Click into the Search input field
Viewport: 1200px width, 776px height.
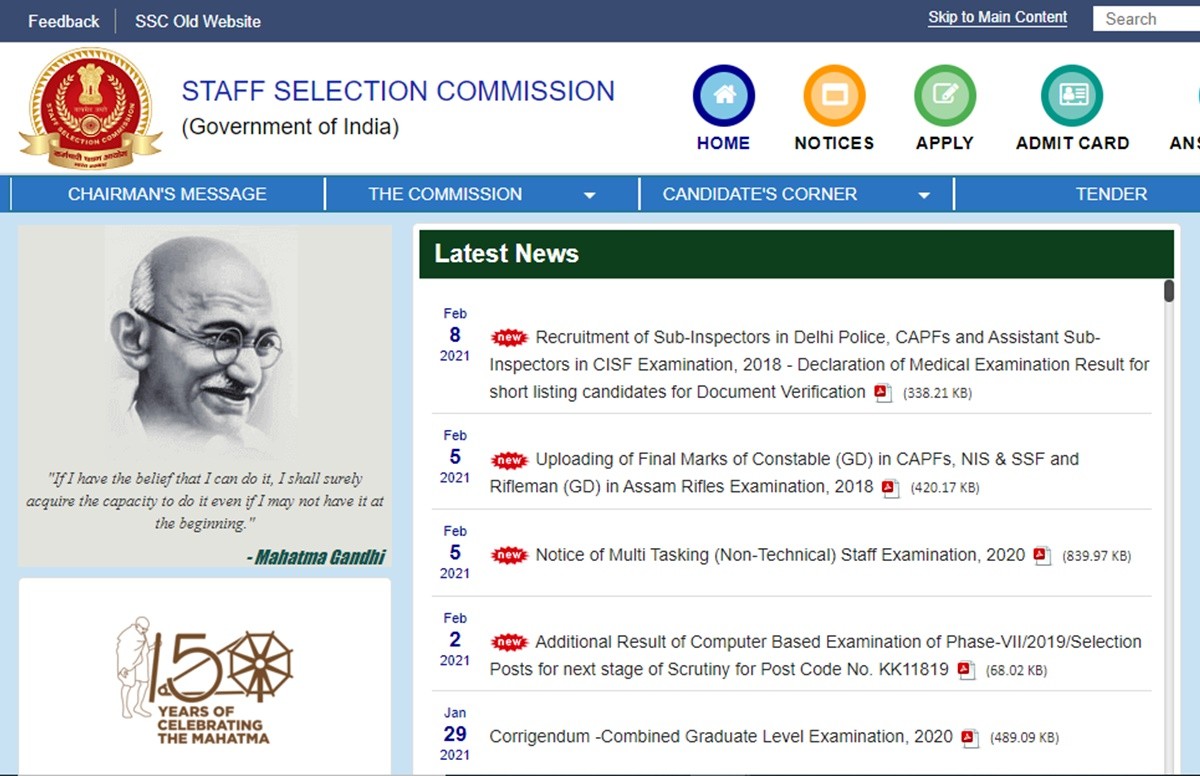point(1145,19)
